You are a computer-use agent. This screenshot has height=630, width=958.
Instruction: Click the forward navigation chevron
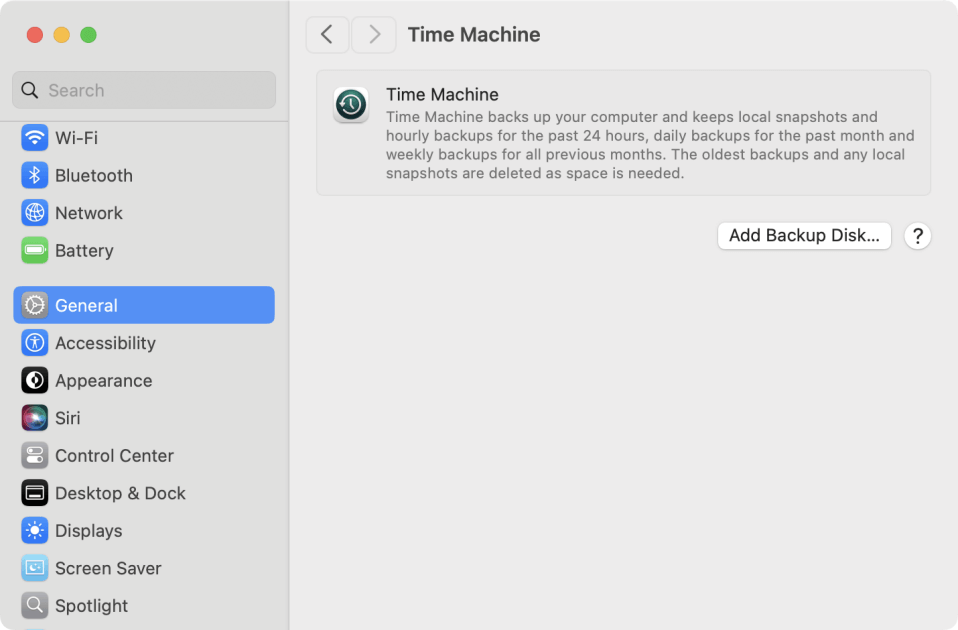[373, 34]
